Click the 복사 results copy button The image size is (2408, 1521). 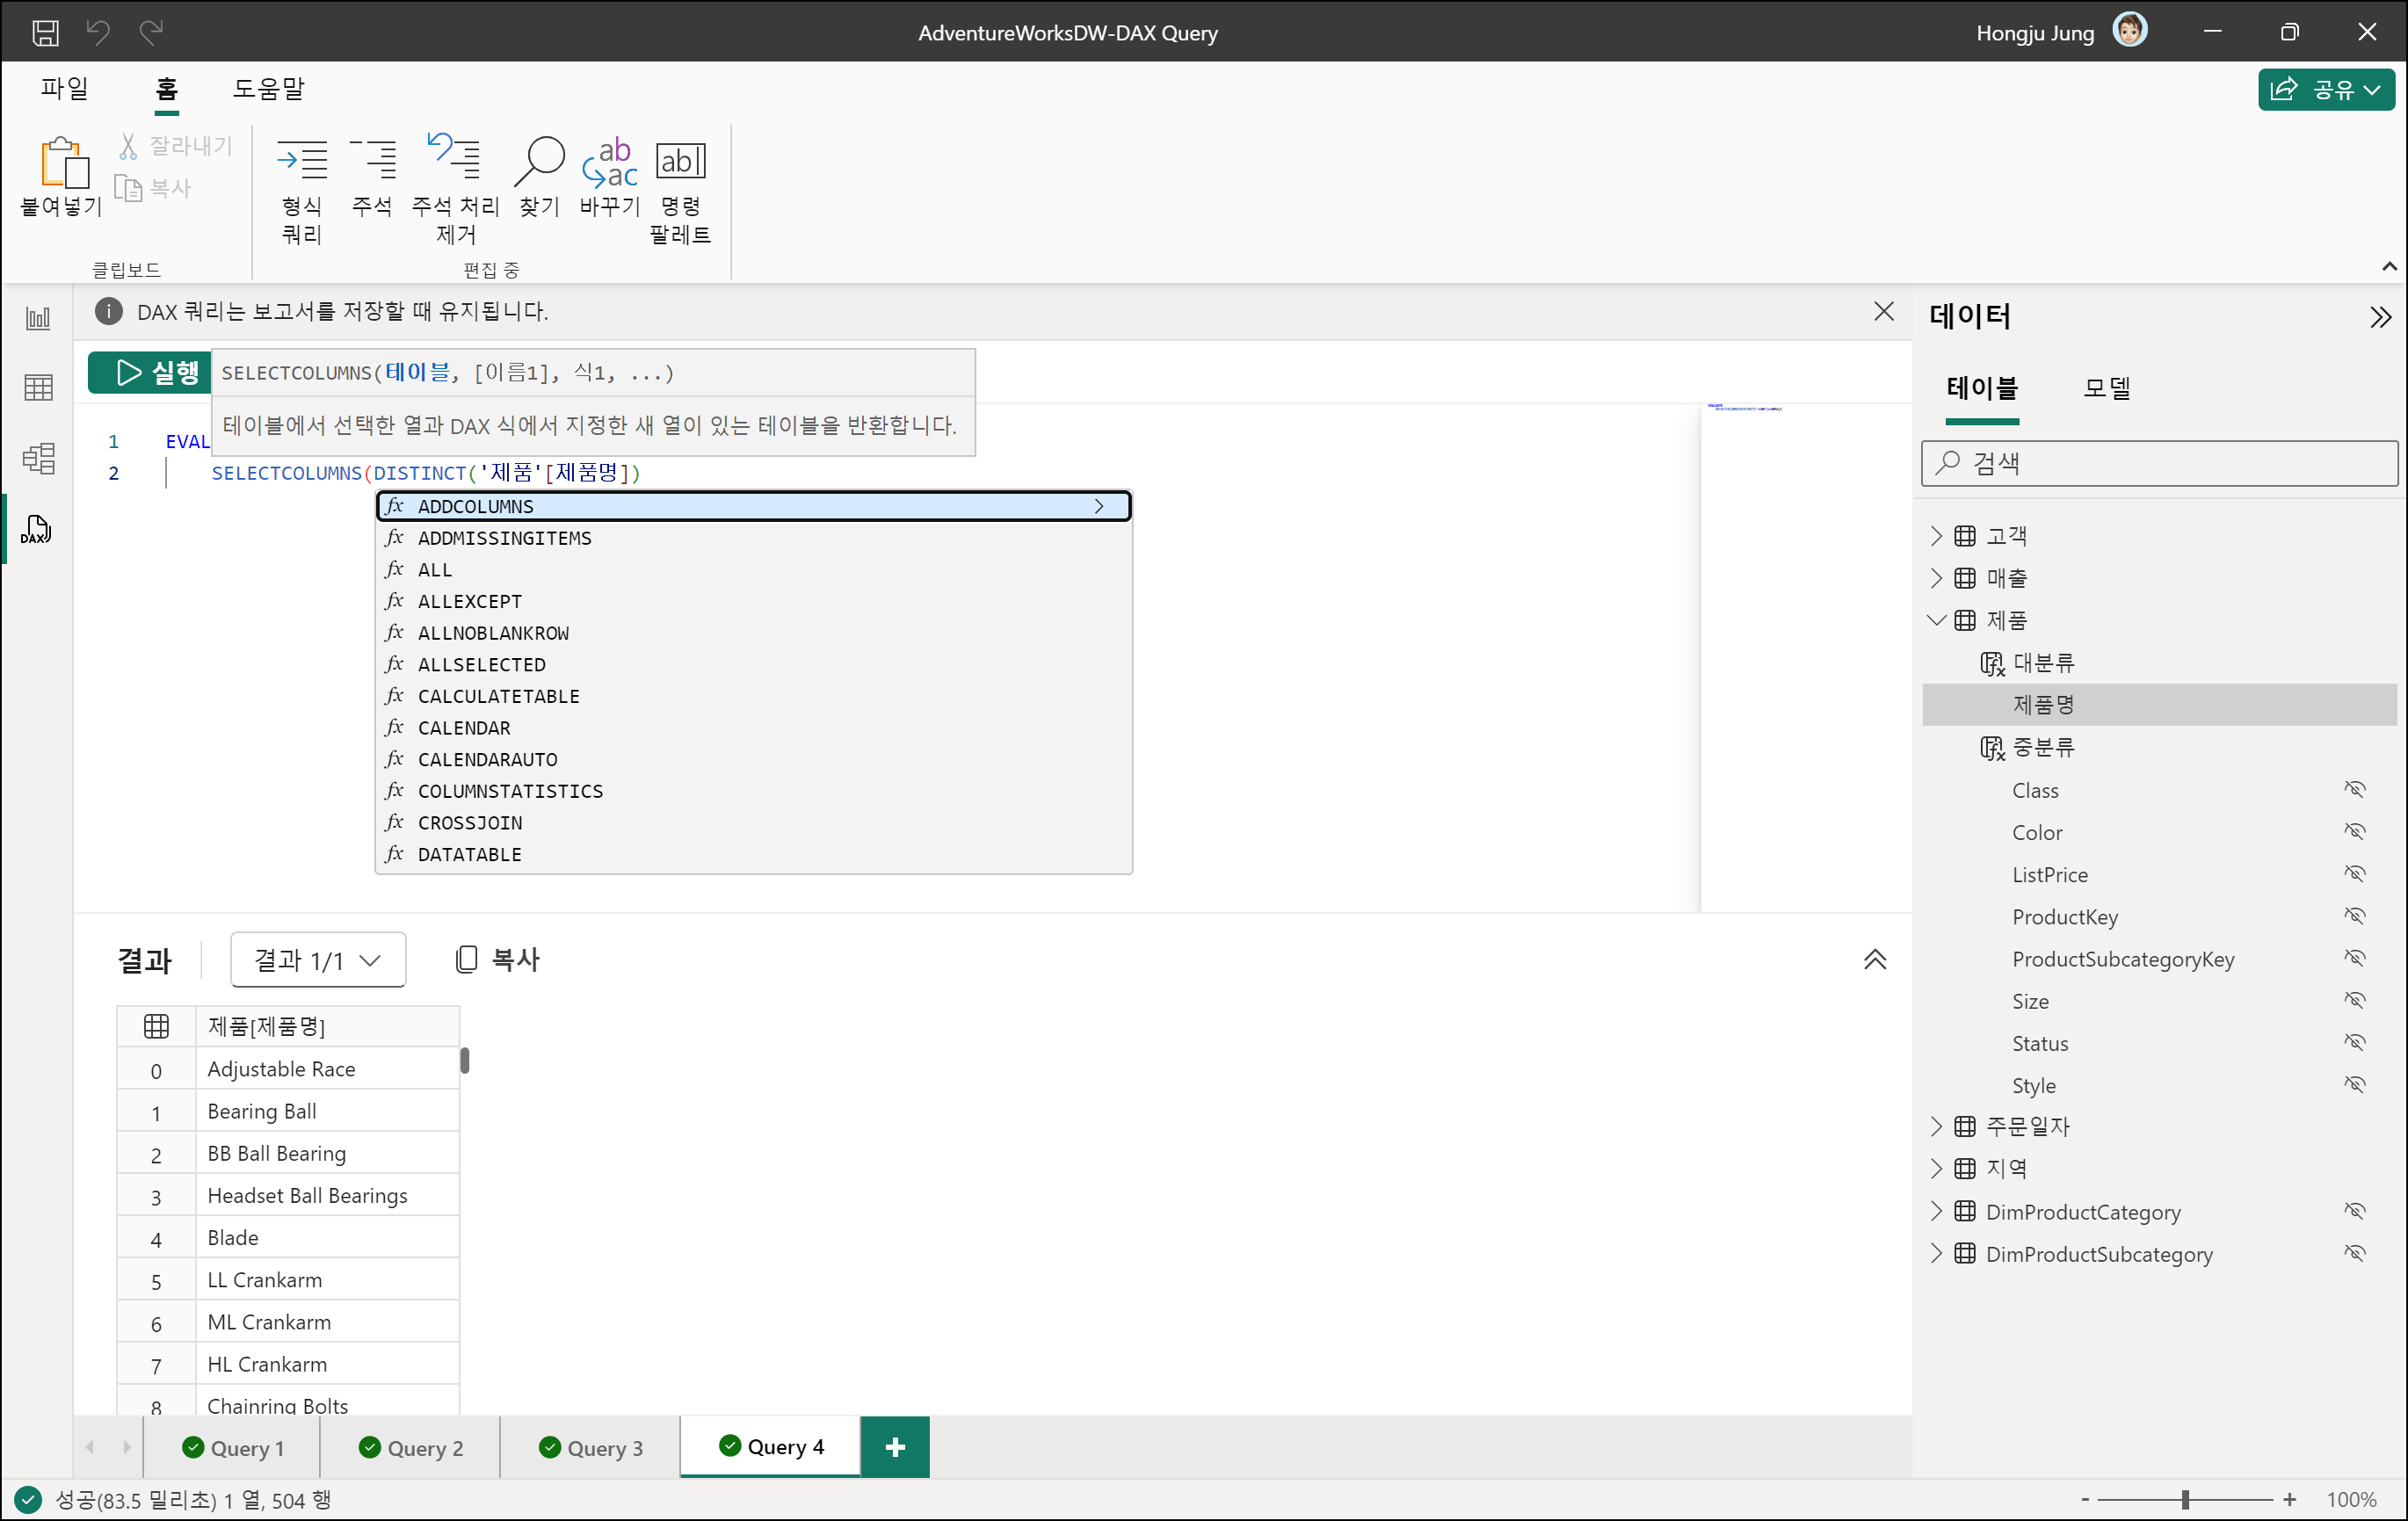[x=497, y=960]
